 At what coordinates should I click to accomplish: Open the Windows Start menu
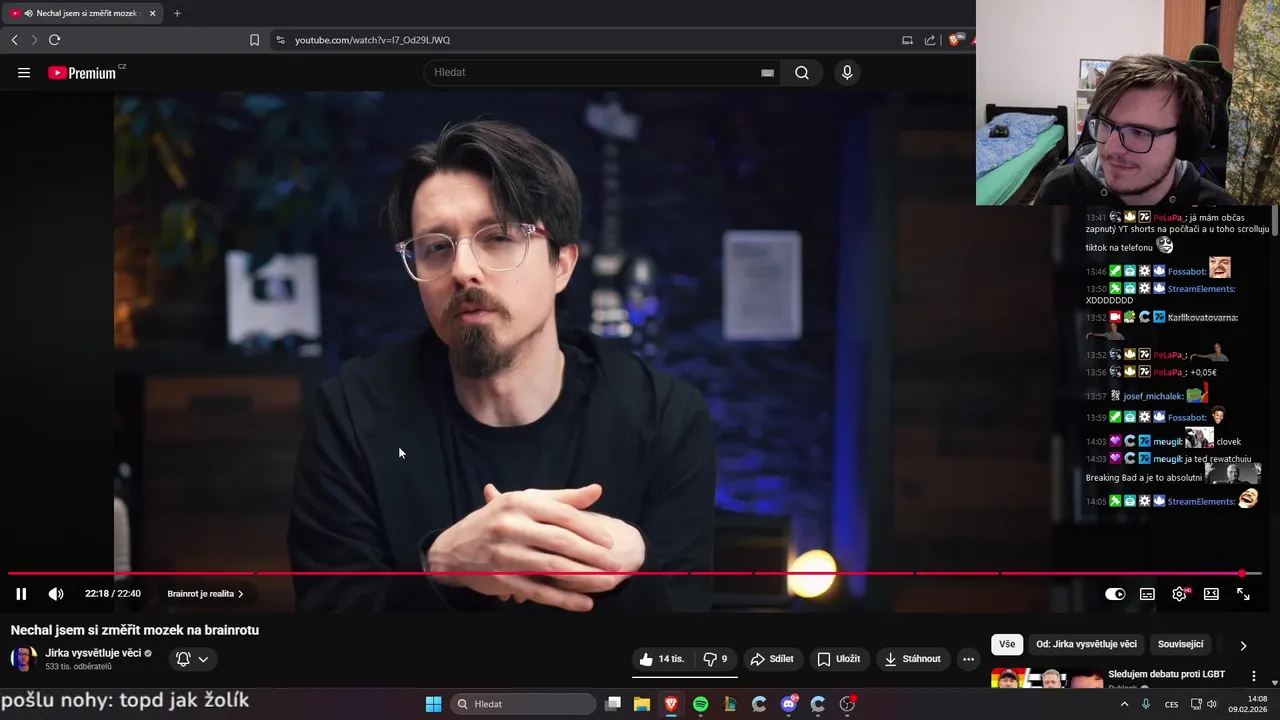point(434,704)
